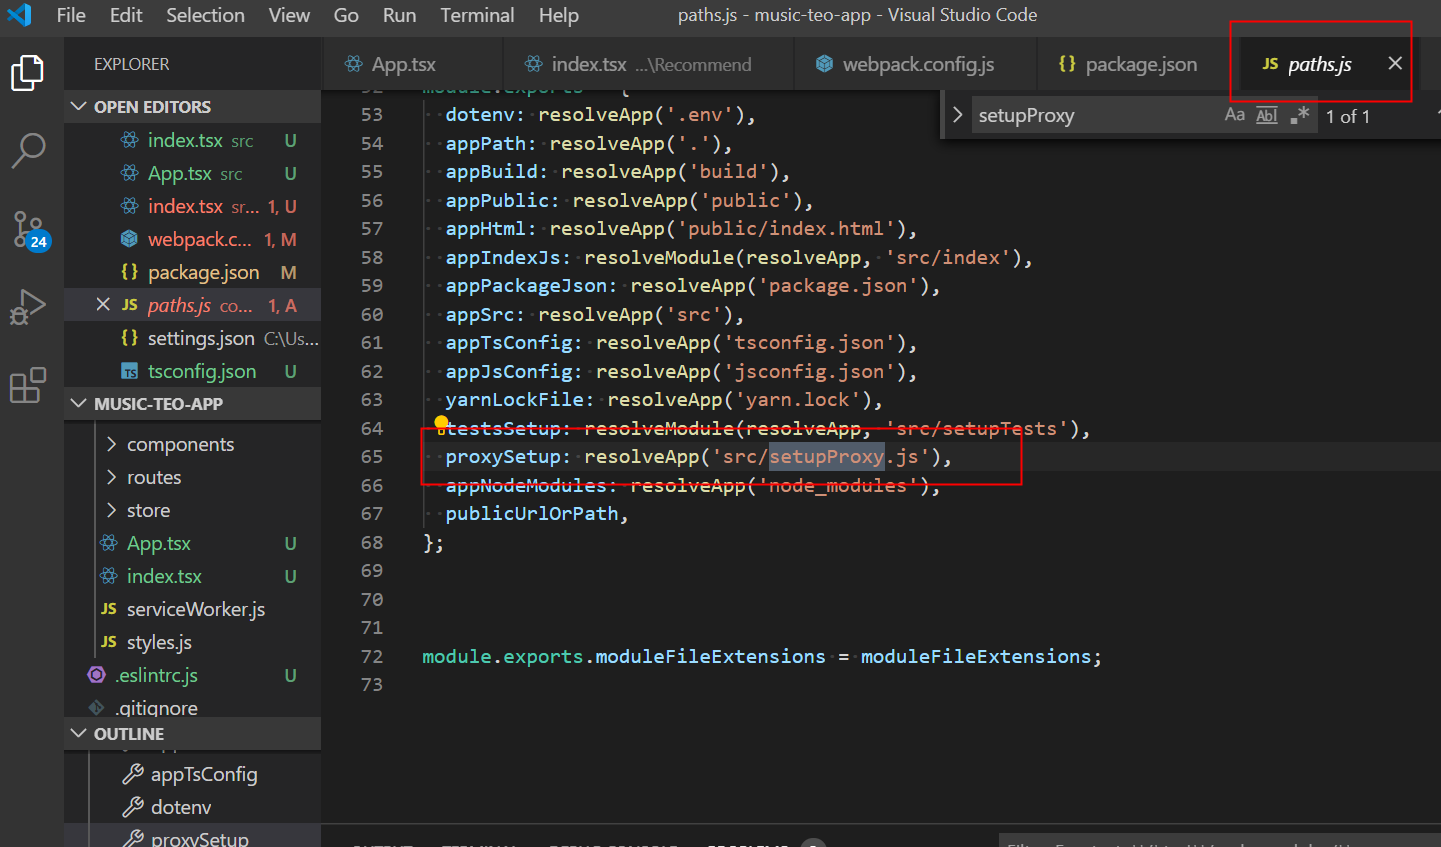This screenshot has height=847, width=1441.
Task: Open the Search view in activity bar
Action: pos(28,151)
